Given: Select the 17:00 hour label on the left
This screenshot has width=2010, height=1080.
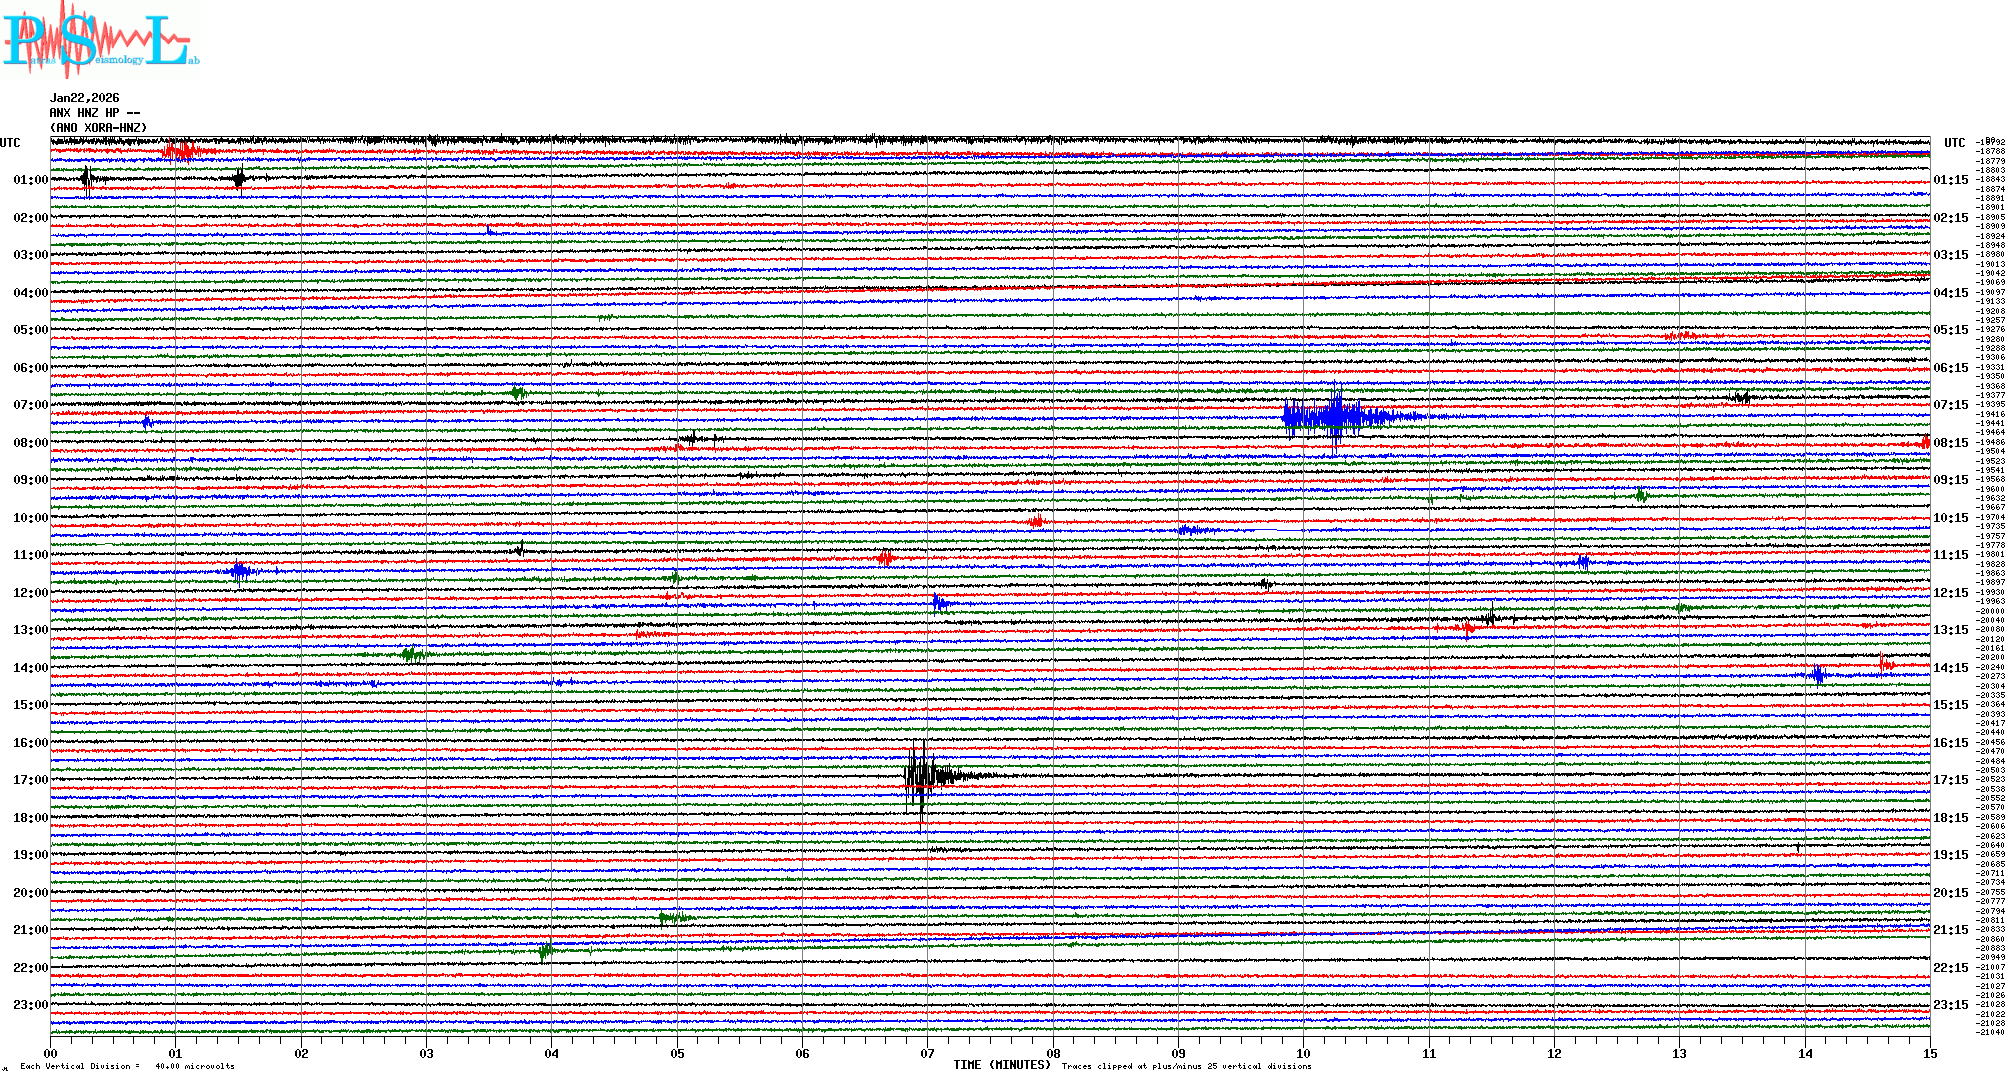Looking at the screenshot, I should [30, 780].
